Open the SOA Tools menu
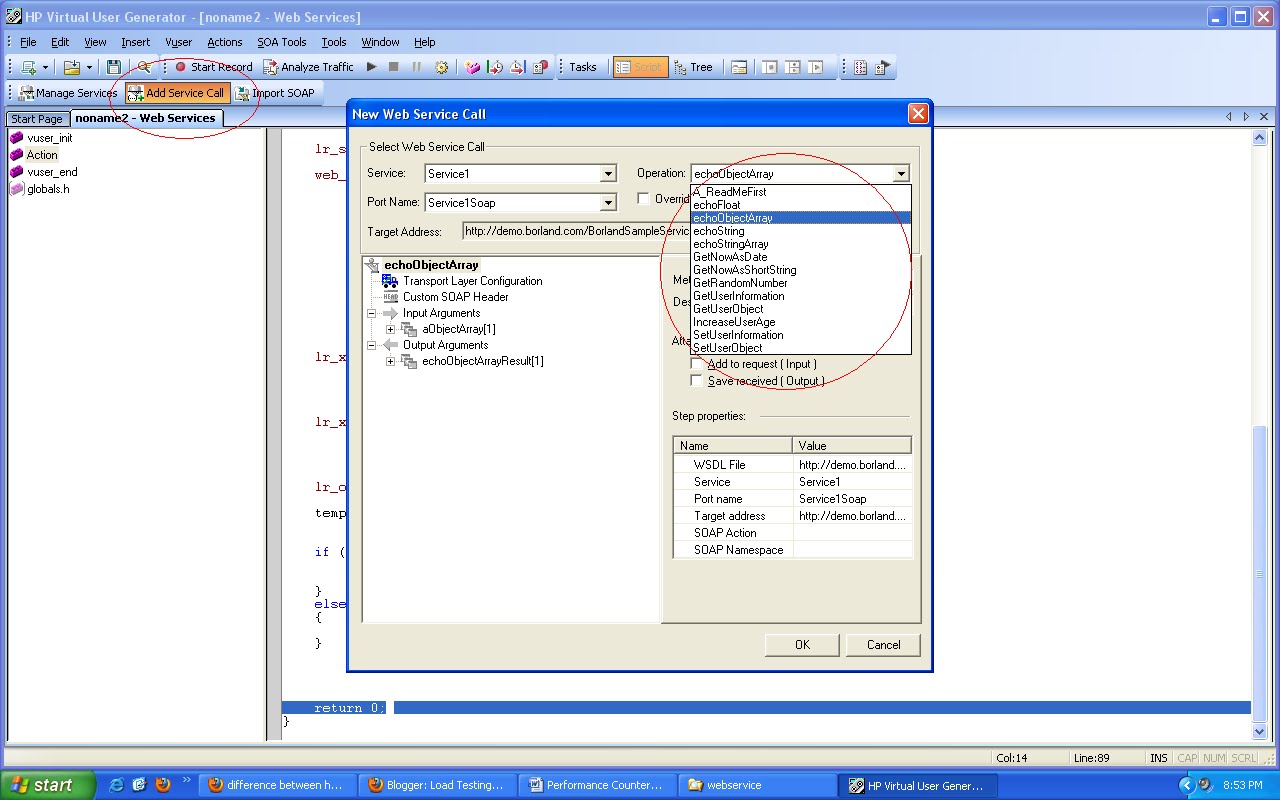 [282, 42]
